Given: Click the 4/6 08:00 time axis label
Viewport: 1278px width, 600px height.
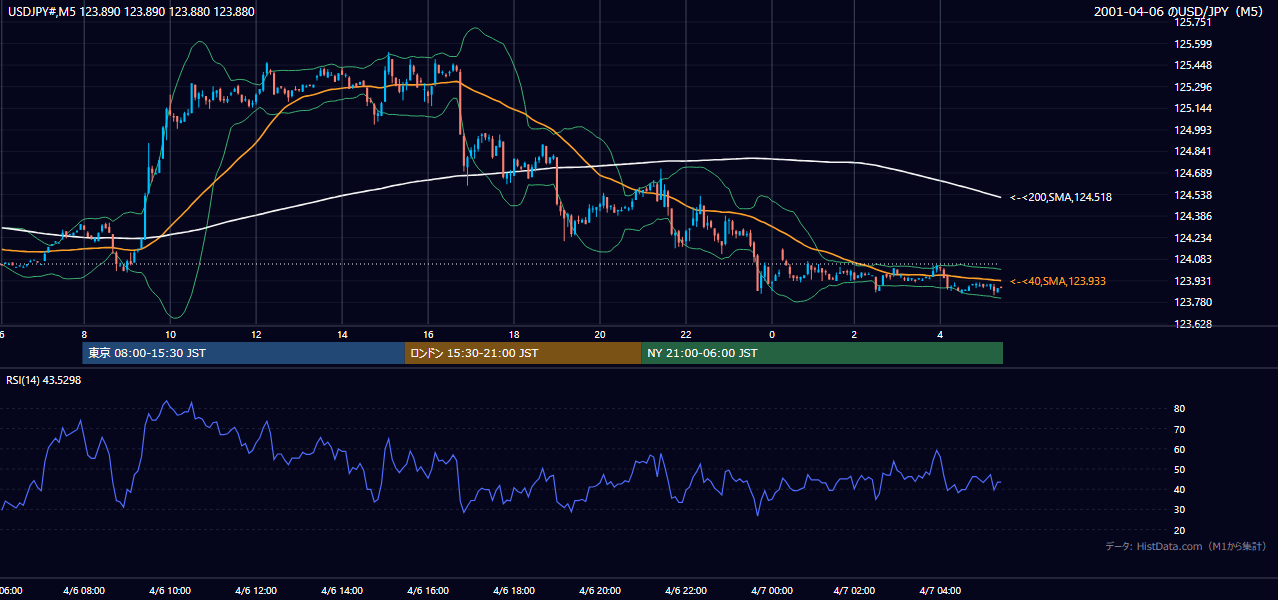Looking at the screenshot, I should pos(85,591).
